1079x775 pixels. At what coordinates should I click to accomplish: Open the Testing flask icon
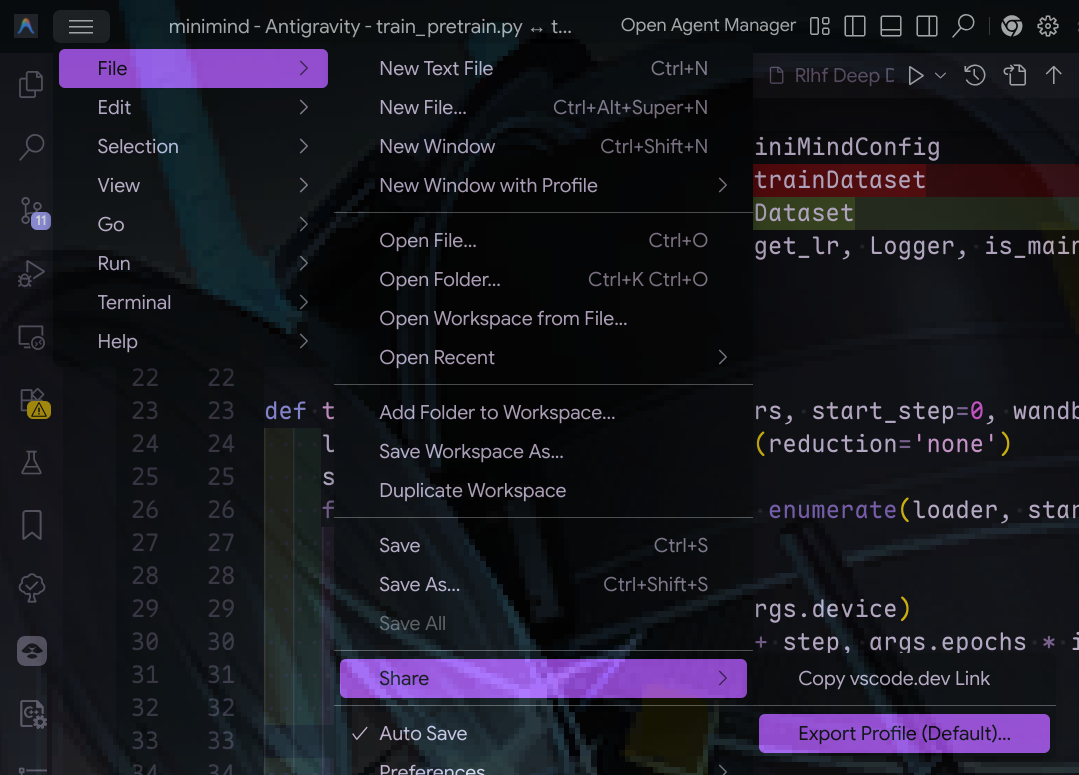click(x=32, y=463)
